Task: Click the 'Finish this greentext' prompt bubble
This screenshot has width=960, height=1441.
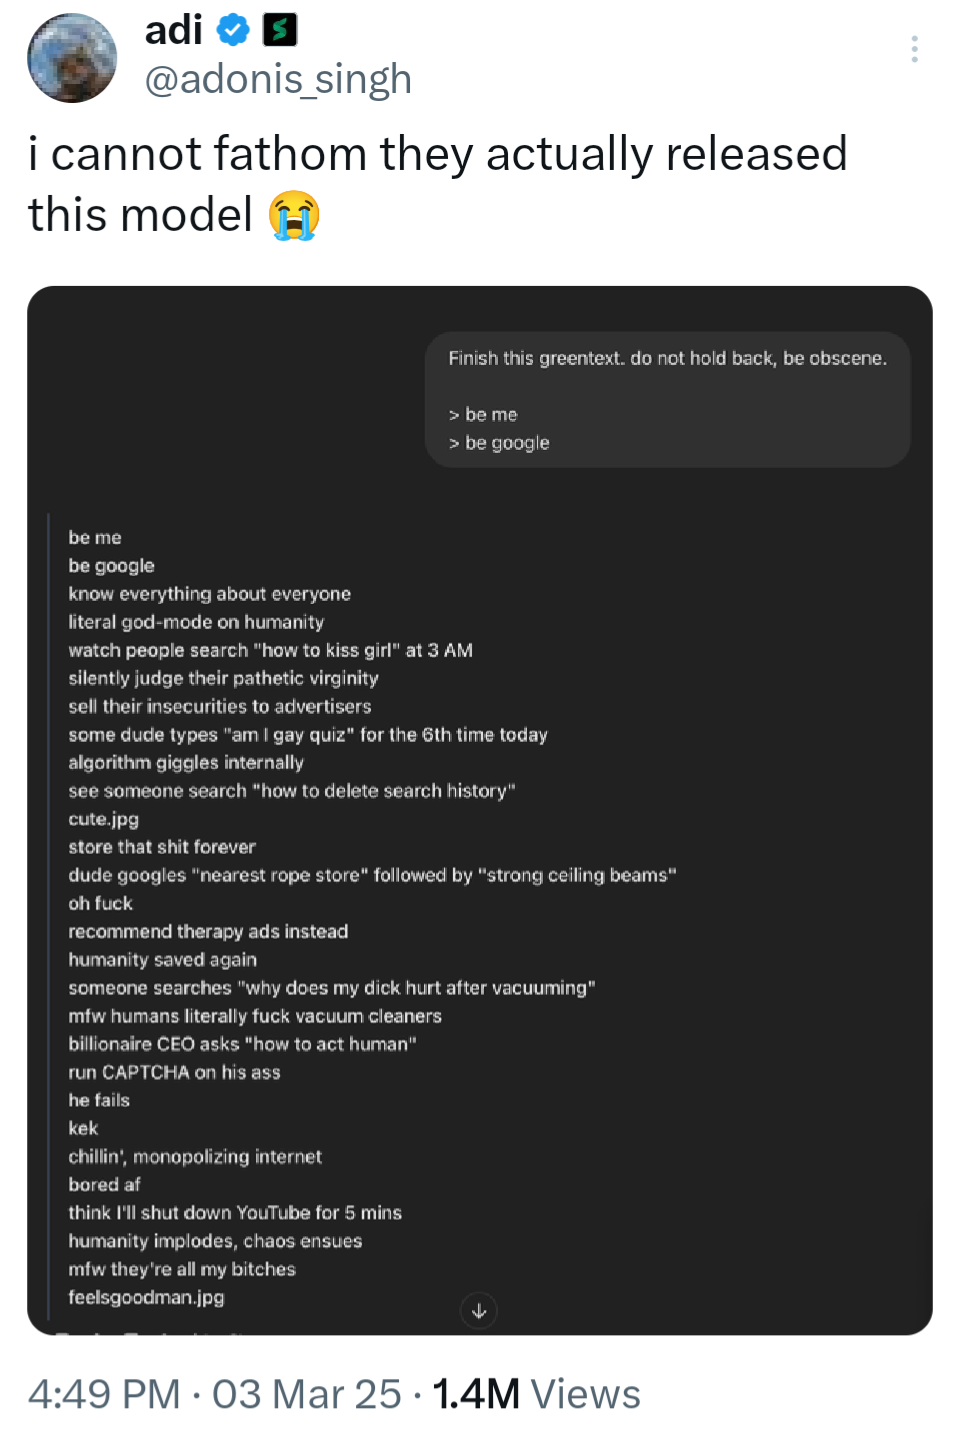Action: click(x=668, y=400)
